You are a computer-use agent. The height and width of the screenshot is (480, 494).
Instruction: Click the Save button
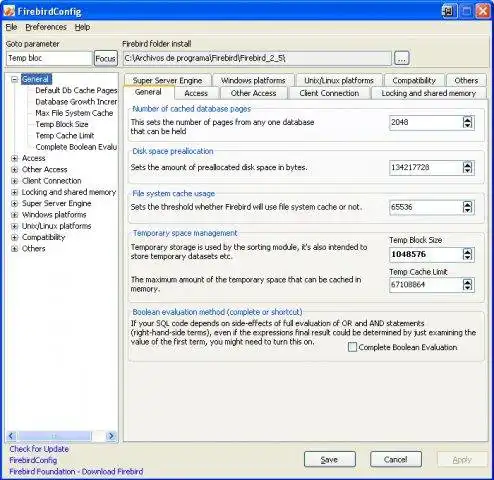tap(329, 460)
